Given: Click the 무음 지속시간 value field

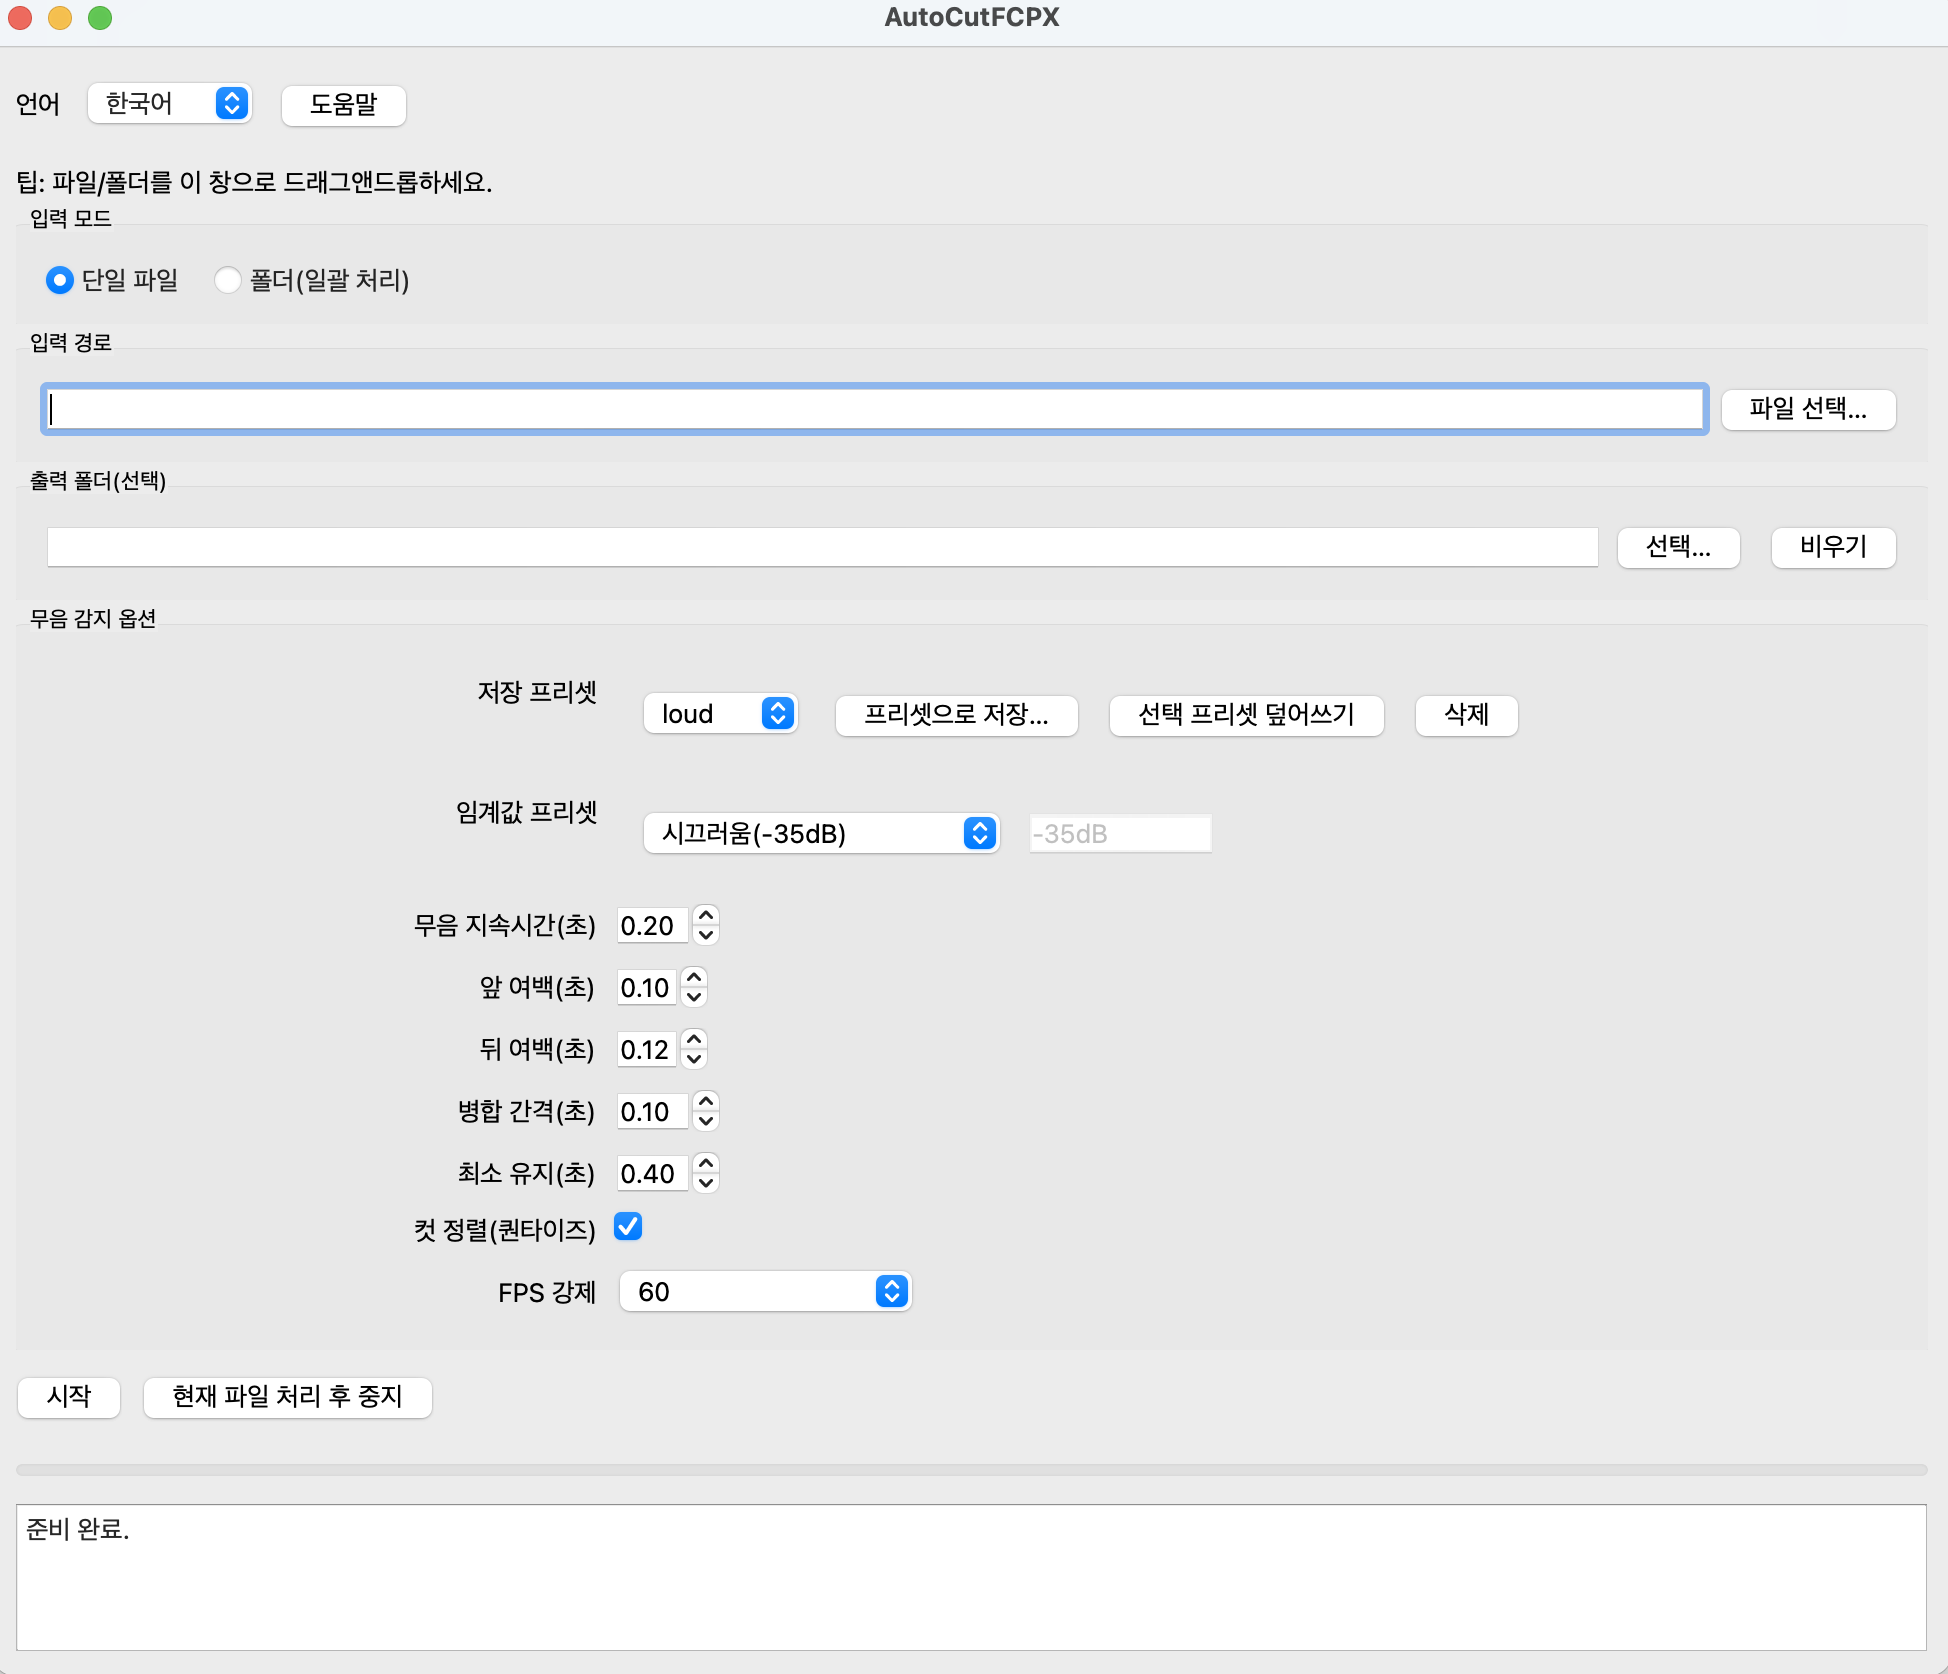Looking at the screenshot, I should pyautogui.click(x=652, y=926).
